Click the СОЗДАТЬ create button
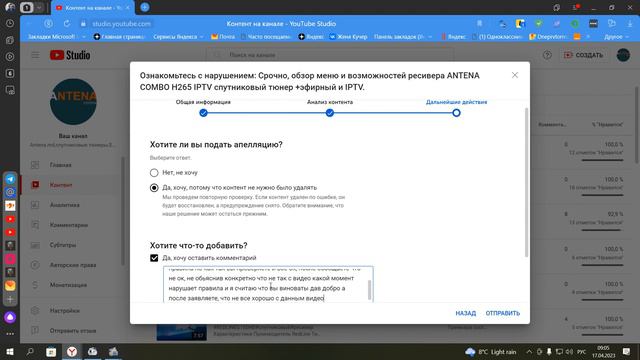The height and width of the screenshot is (360, 640). (x=583, y=55)
